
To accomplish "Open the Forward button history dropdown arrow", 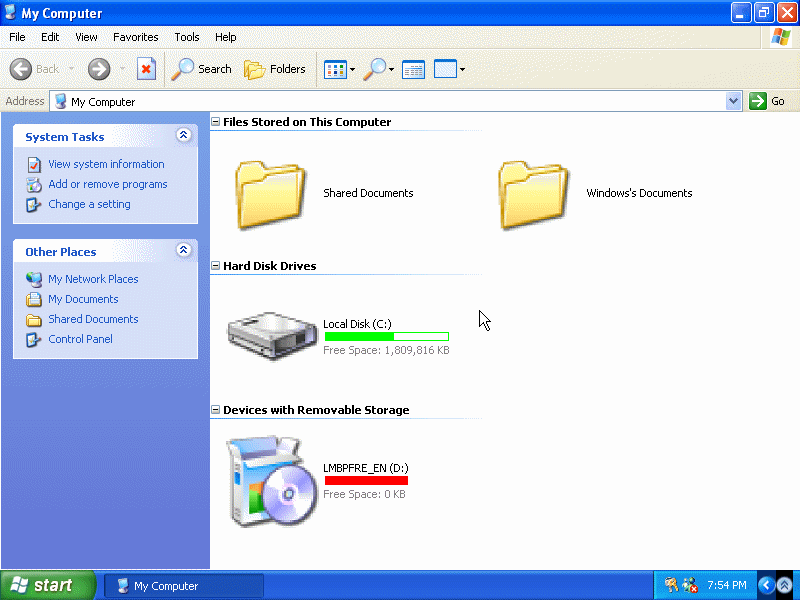I will (122, 69).
